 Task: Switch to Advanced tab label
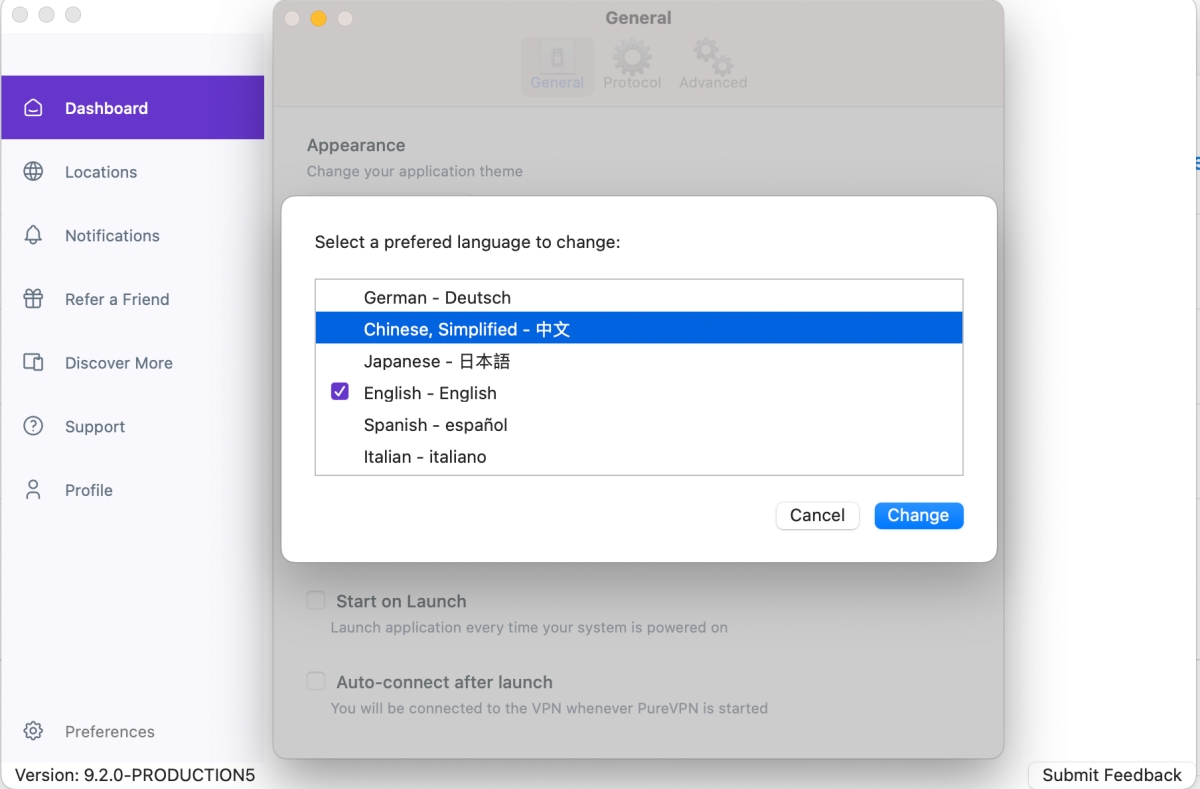click(x=713, y=83)
